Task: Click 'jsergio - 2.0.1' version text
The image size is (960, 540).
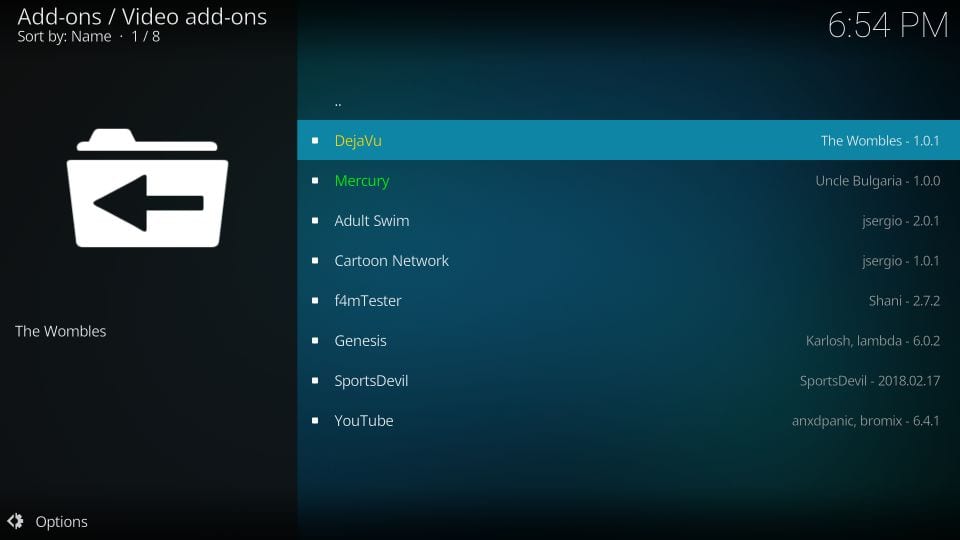Action: [x=901, y=221]
